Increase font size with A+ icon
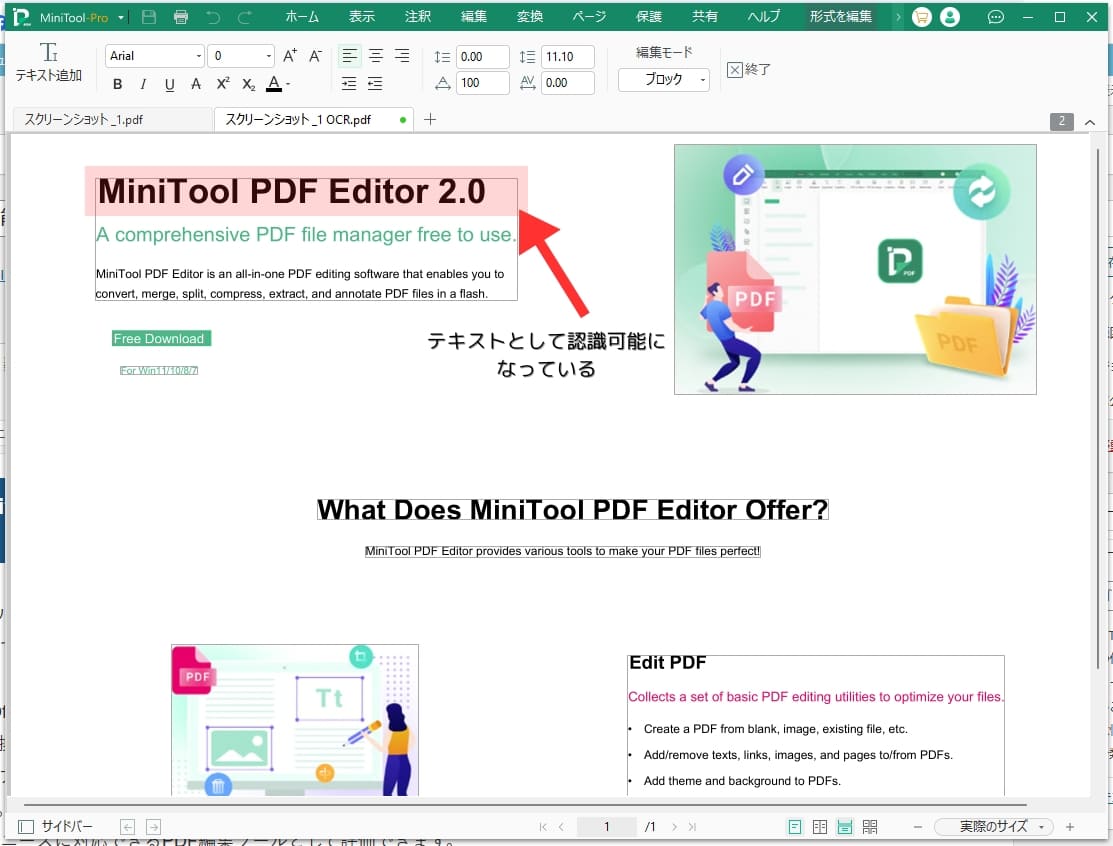Image resolution: width=1113 pixels, height=846 pixels. click(290, 56)
